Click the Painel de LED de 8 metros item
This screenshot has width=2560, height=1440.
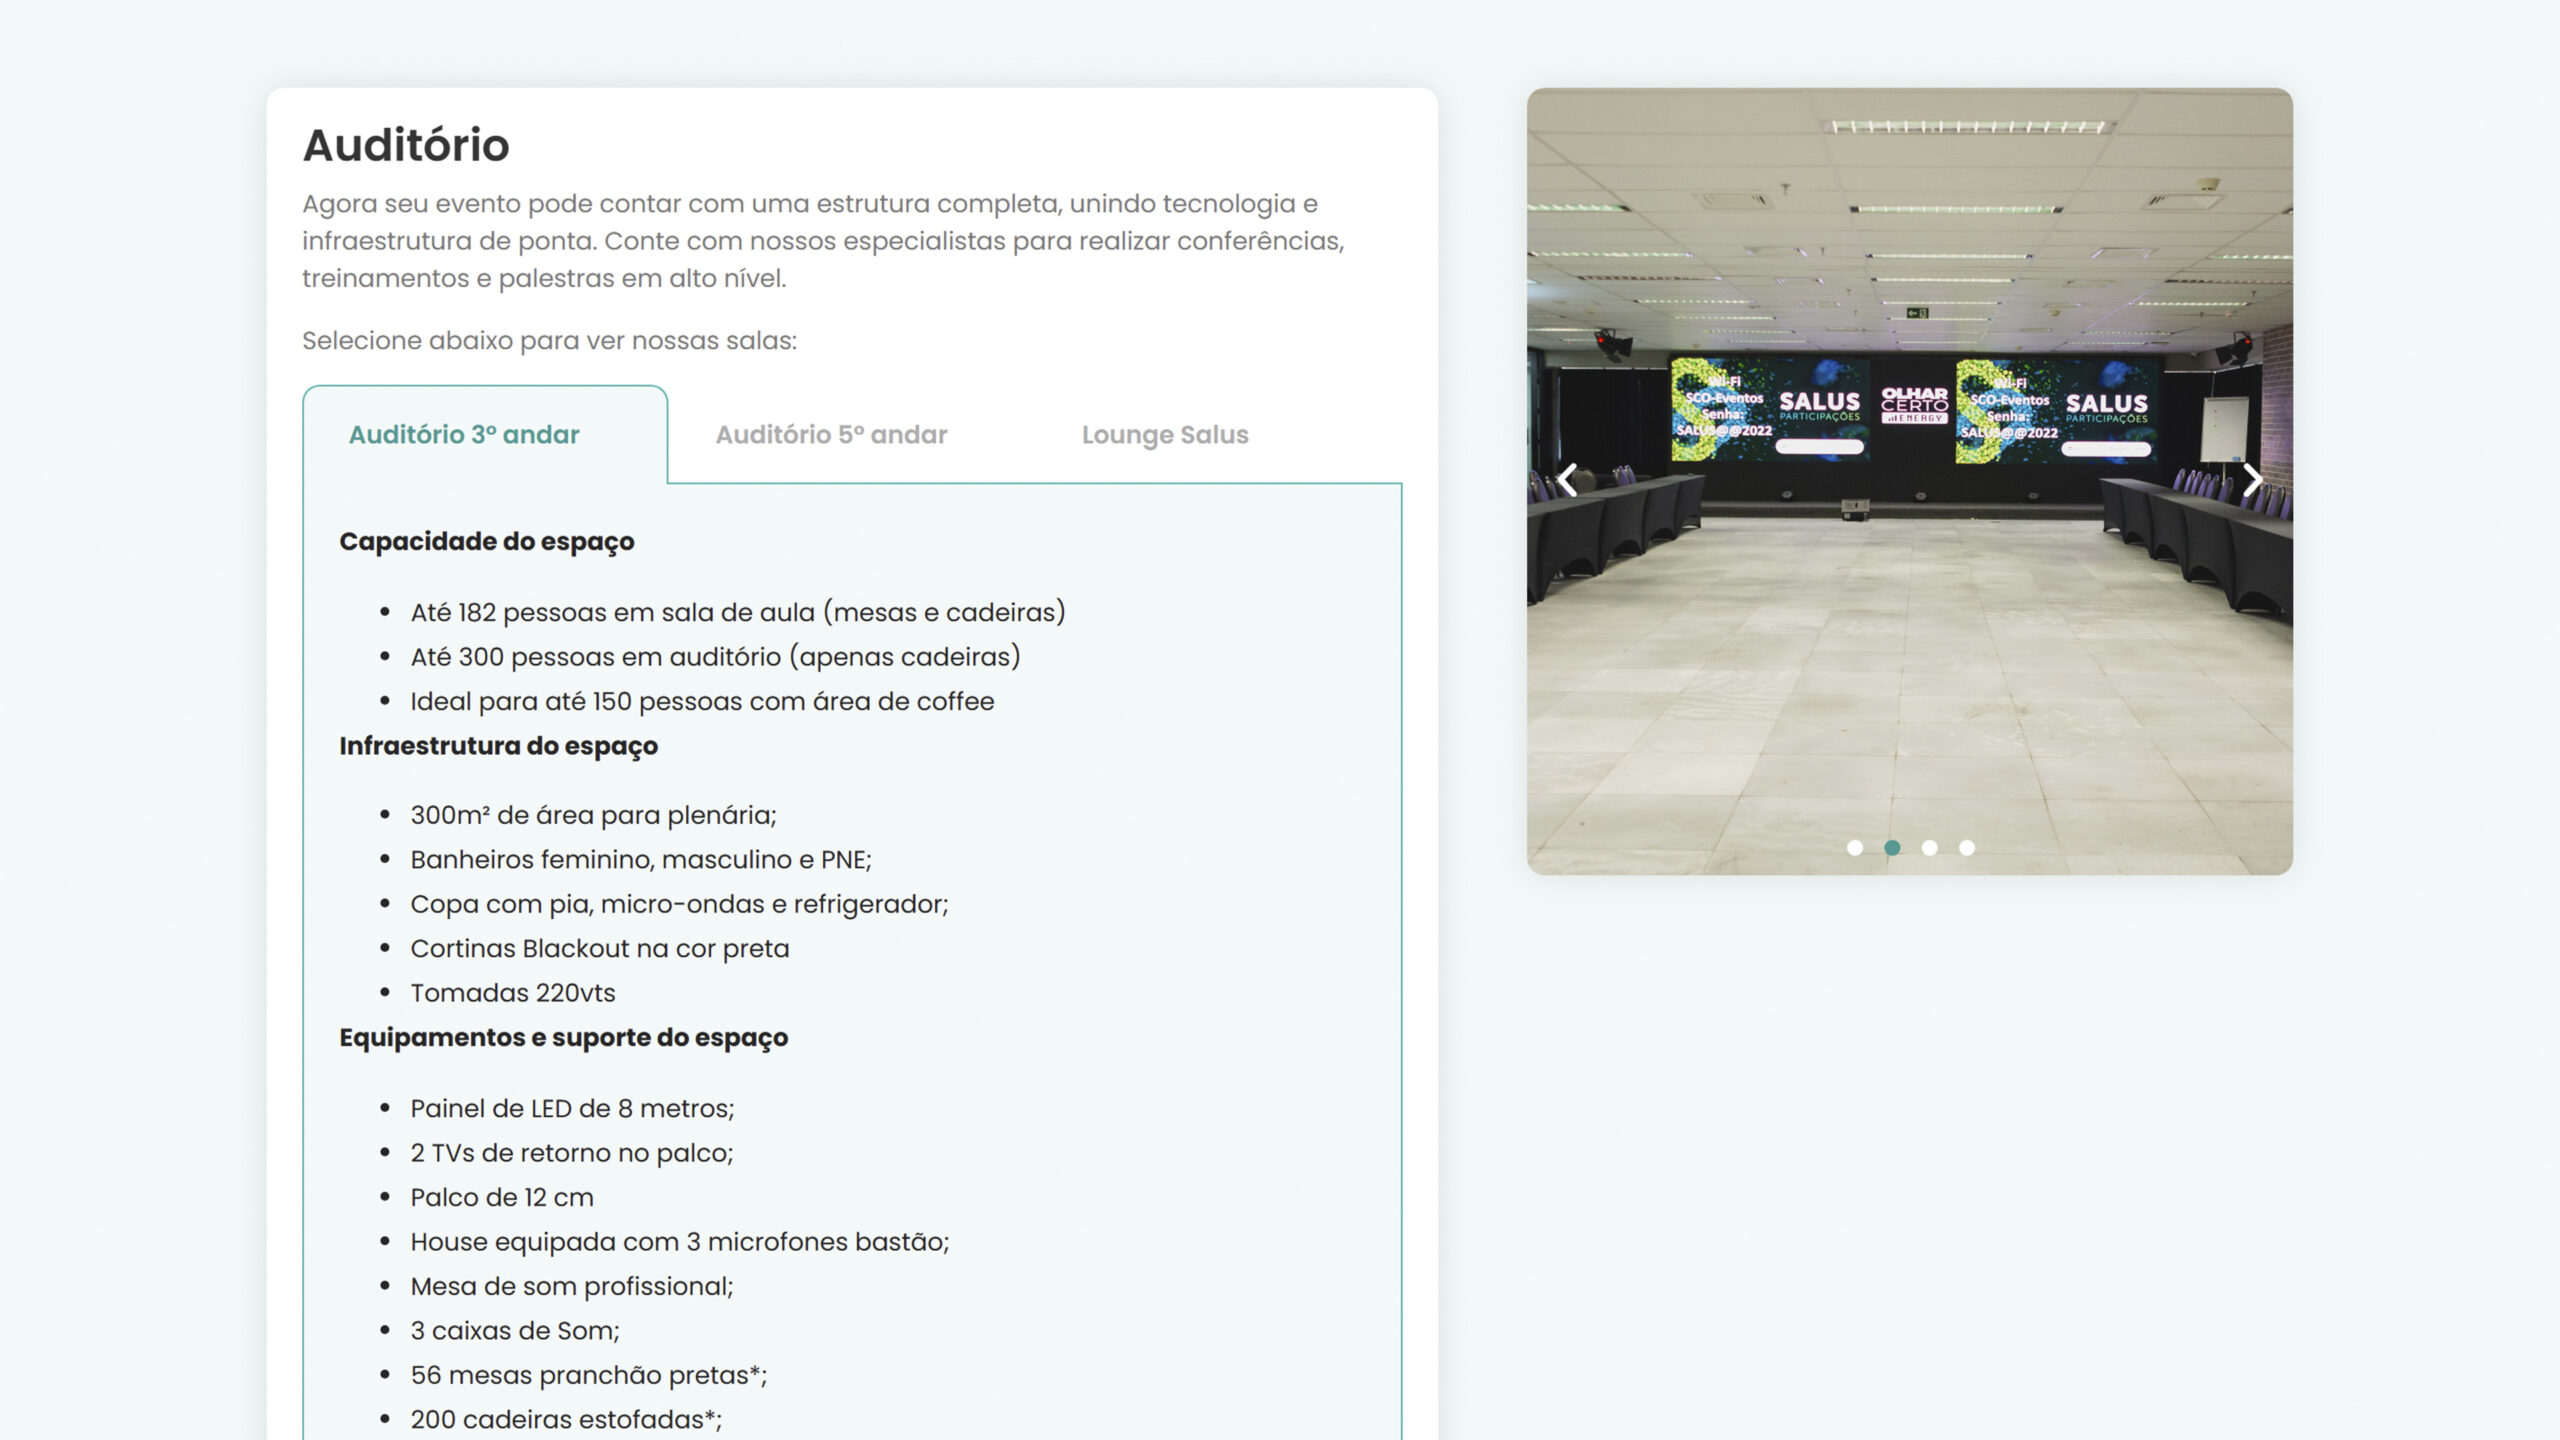[x=572, y=1108]
